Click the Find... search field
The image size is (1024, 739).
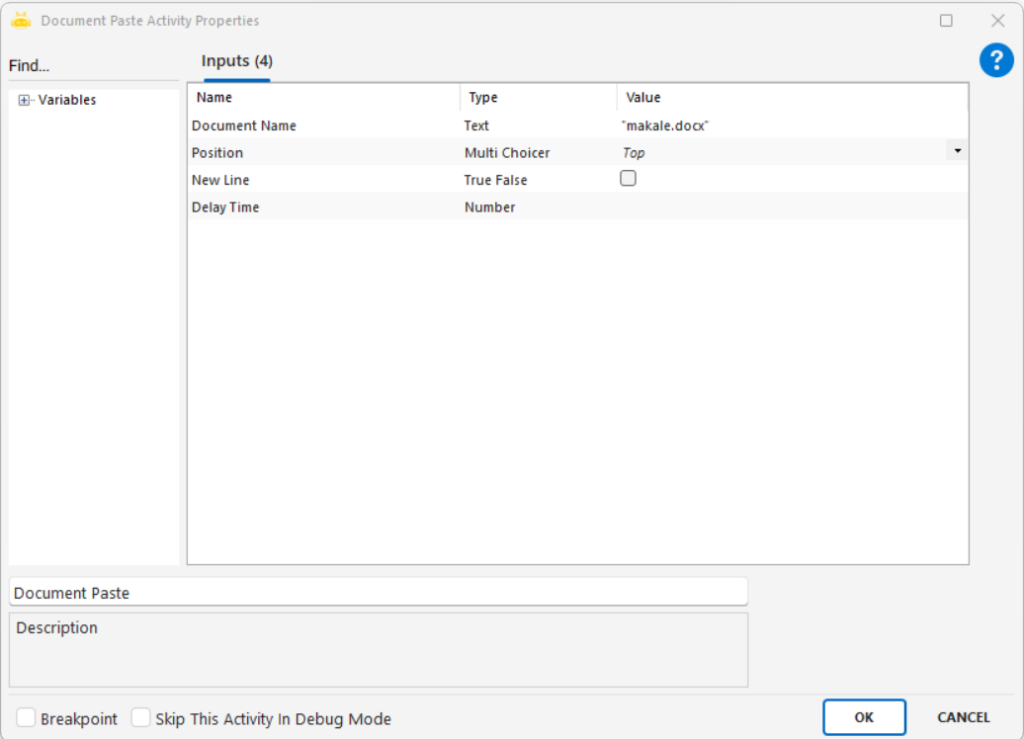(x=93, y=66)
